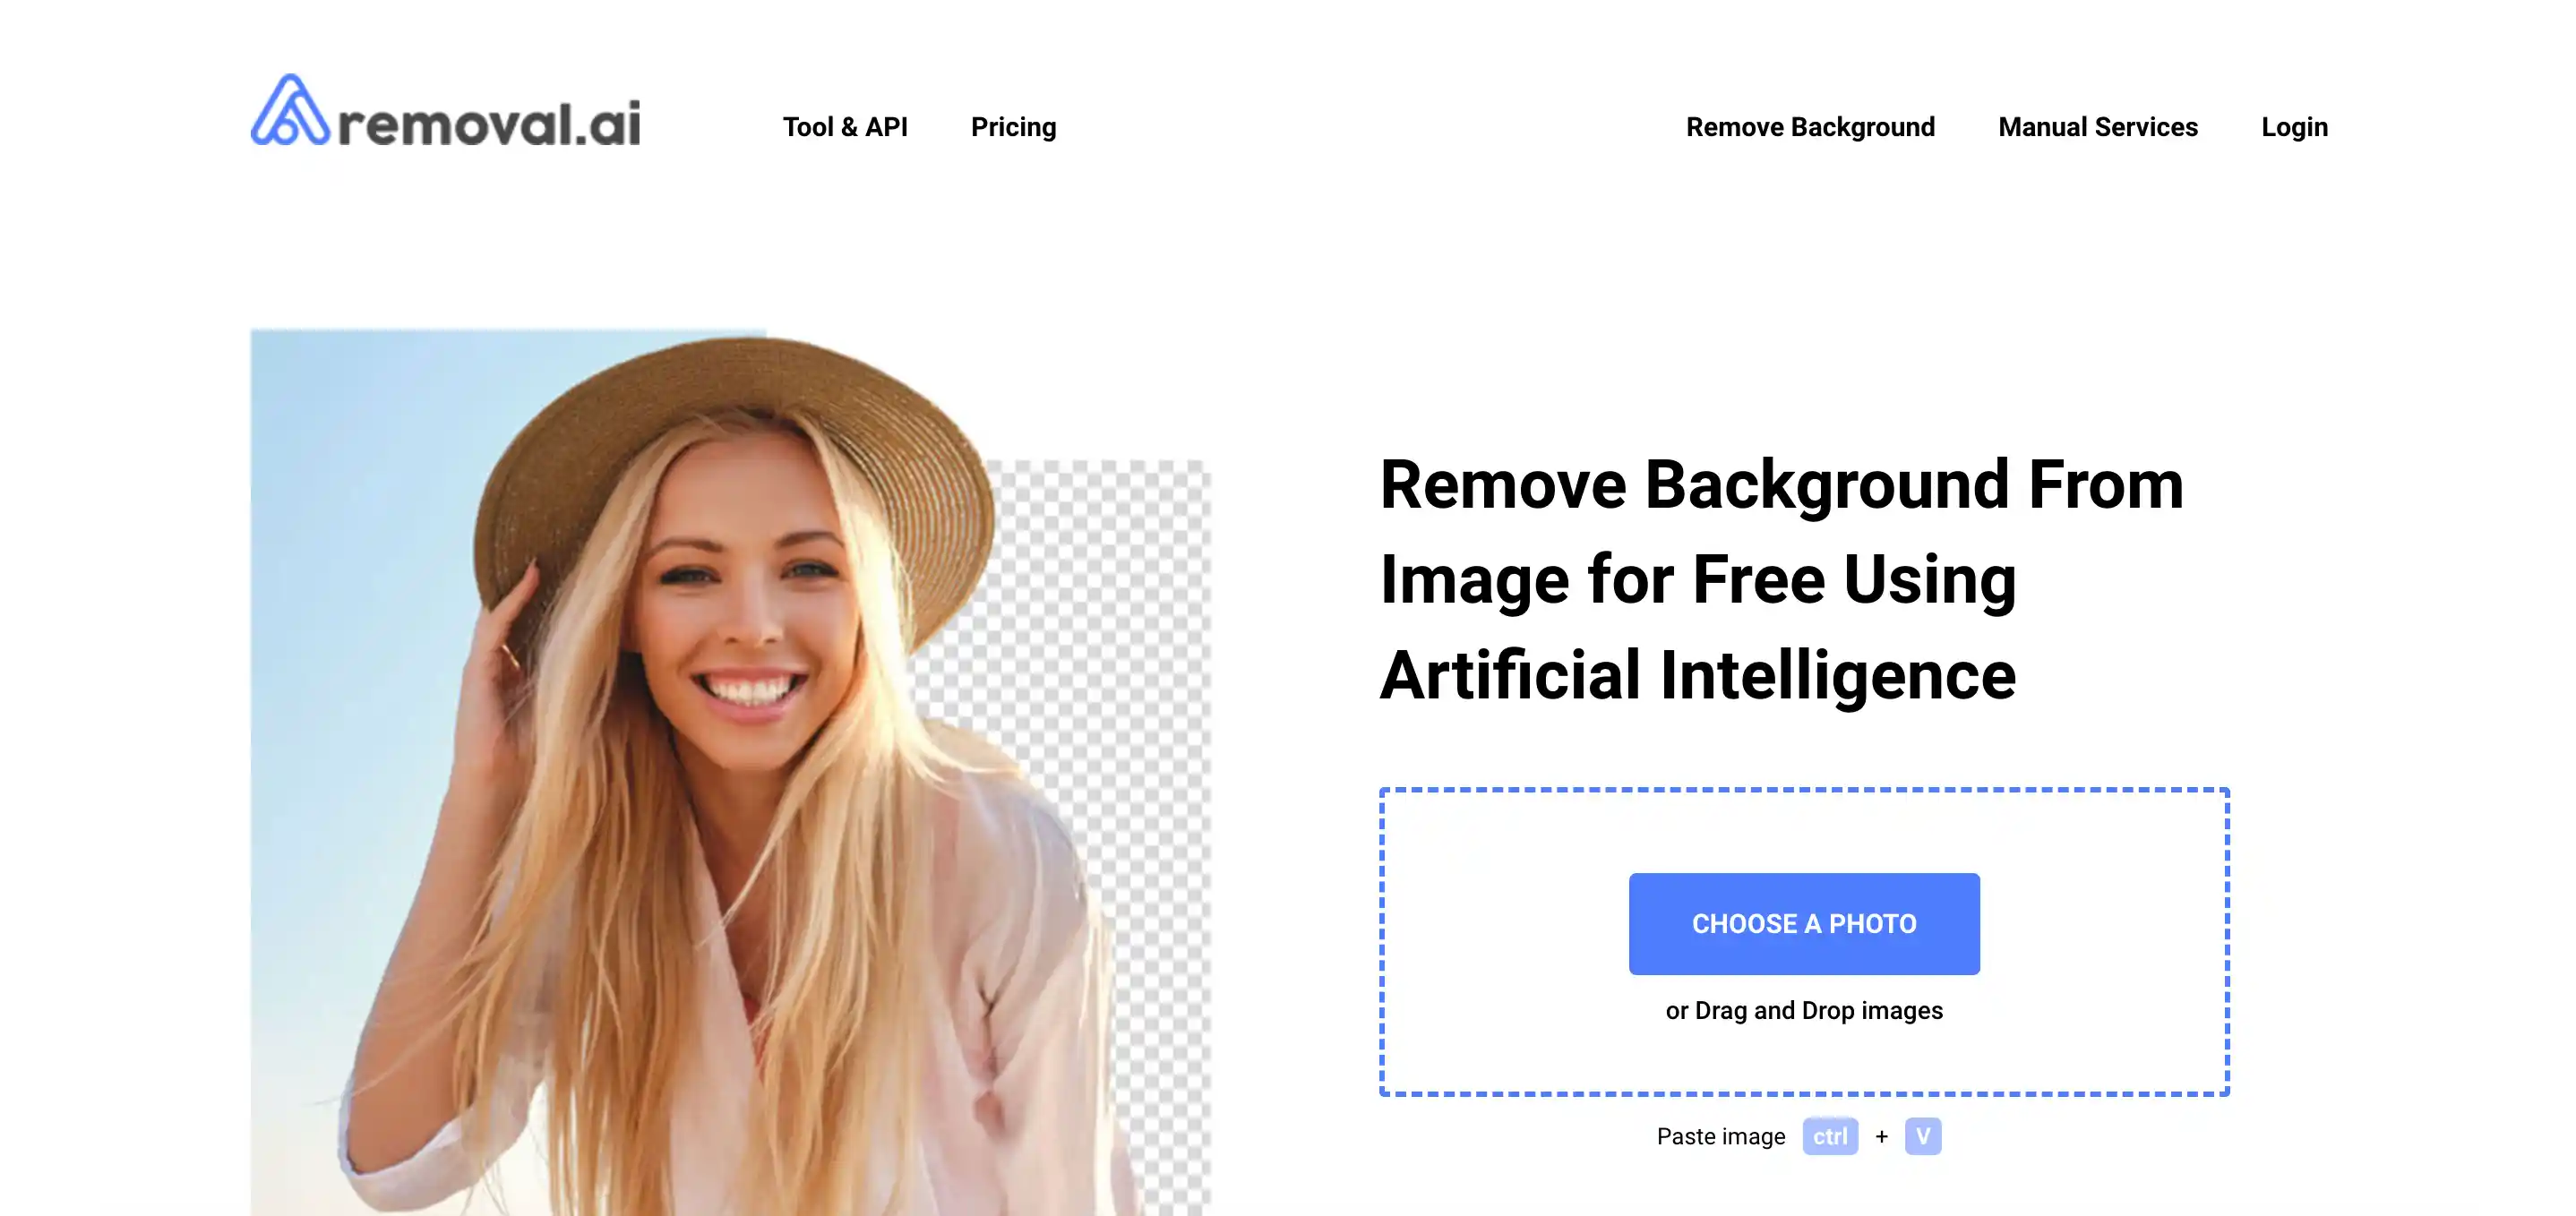
Task: Open the Pricing menu
Action: 1012,126
